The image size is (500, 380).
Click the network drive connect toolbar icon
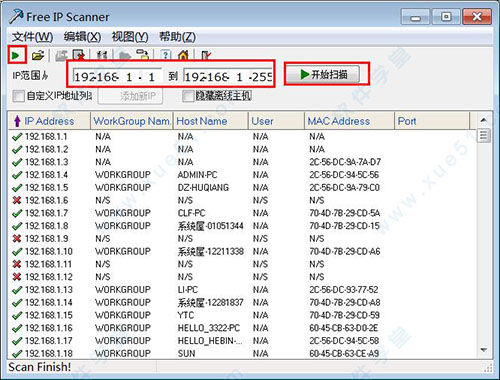[143, 55]
